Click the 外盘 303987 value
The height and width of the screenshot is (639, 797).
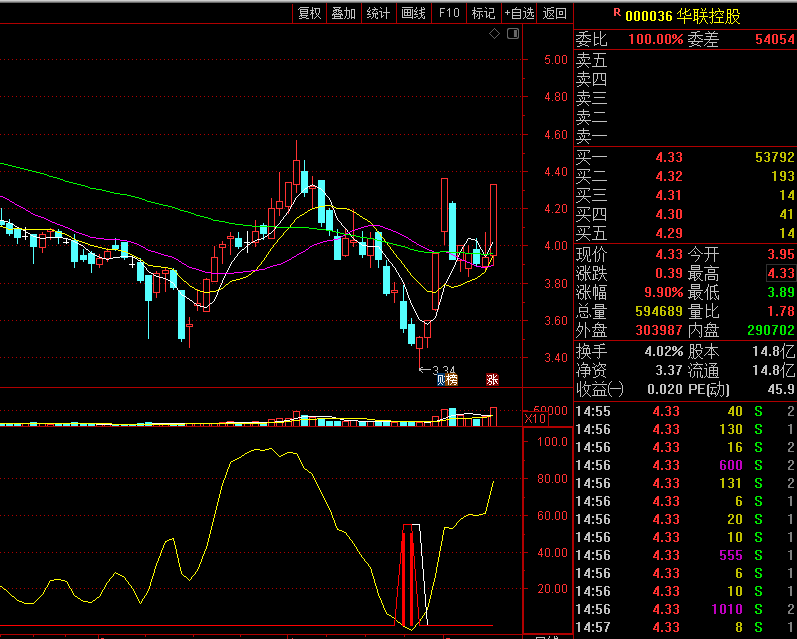coord(659,330)
